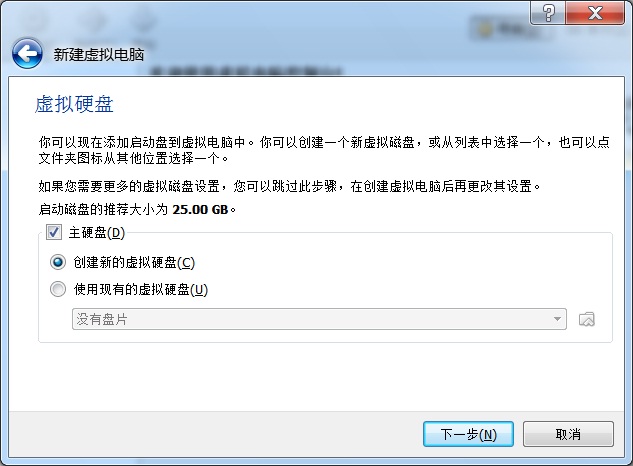Click the paragraph starting 你可以现在添加启动盘
The width and height of the screenshot is (633, 466).
324,150
